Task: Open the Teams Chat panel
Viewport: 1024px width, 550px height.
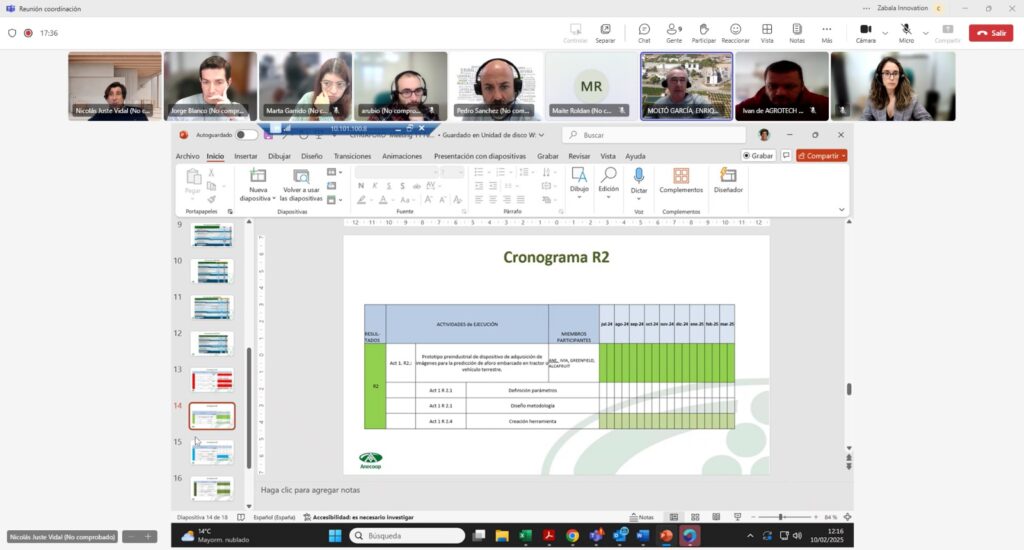Action: pyautogui.click(x=644, y=33)
